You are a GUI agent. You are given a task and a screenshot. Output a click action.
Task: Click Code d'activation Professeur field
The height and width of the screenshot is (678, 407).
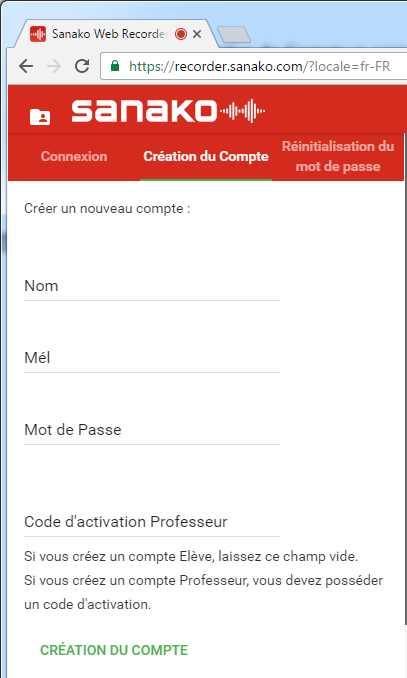pyautogui.click(x=152, y=522)
